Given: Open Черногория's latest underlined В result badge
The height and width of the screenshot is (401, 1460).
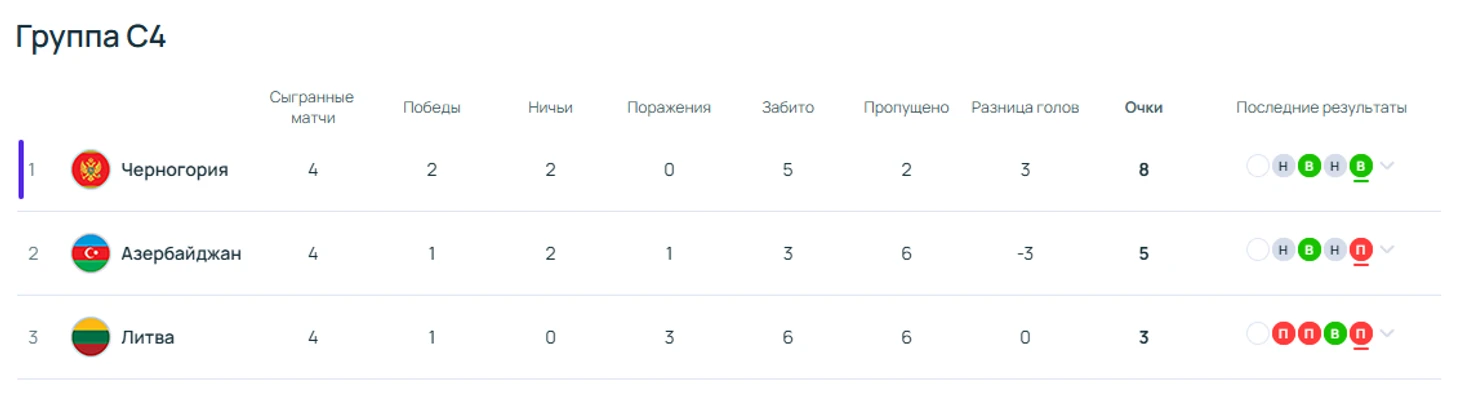Looking at the screenshot, I should point(1360,166).
